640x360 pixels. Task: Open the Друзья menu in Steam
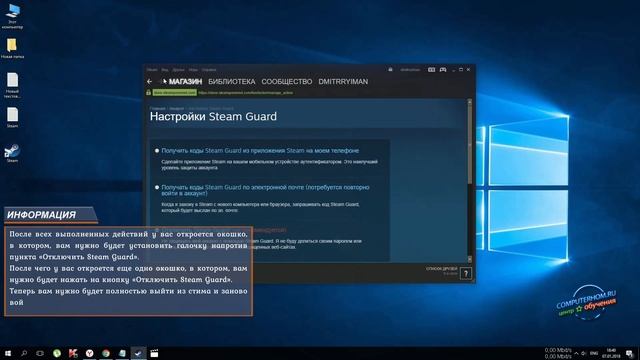pyautogui.click(x=178, y=70)
